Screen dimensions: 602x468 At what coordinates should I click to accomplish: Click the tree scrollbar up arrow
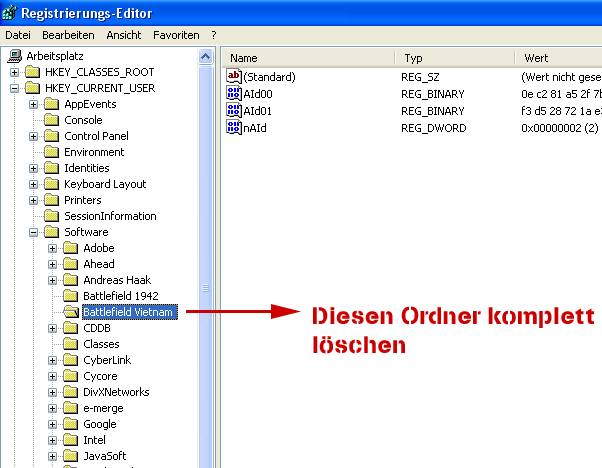205,57
